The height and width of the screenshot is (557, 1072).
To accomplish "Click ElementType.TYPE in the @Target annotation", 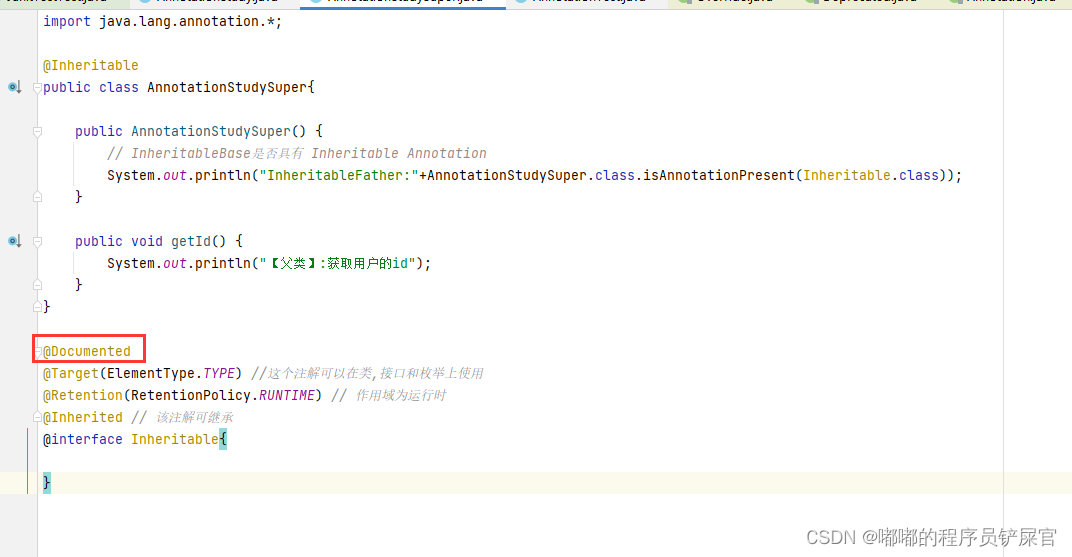I will point(171,373).
